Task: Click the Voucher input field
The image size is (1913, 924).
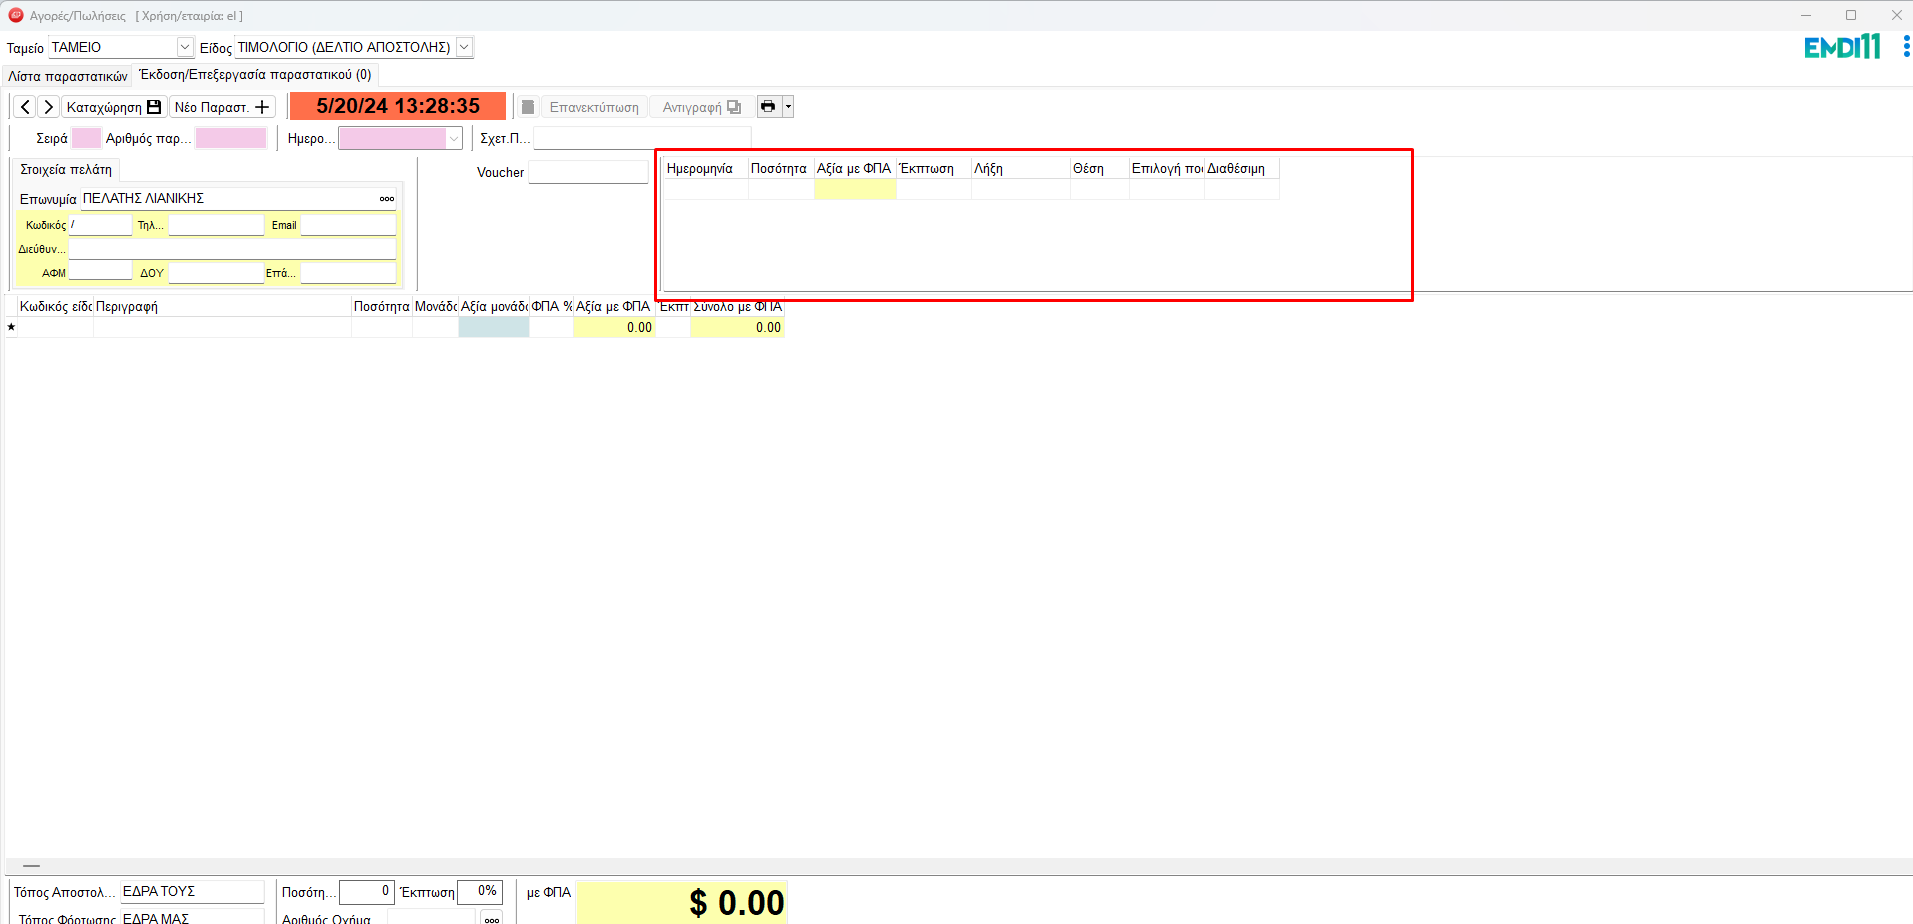Action: [x=588, y=172]
